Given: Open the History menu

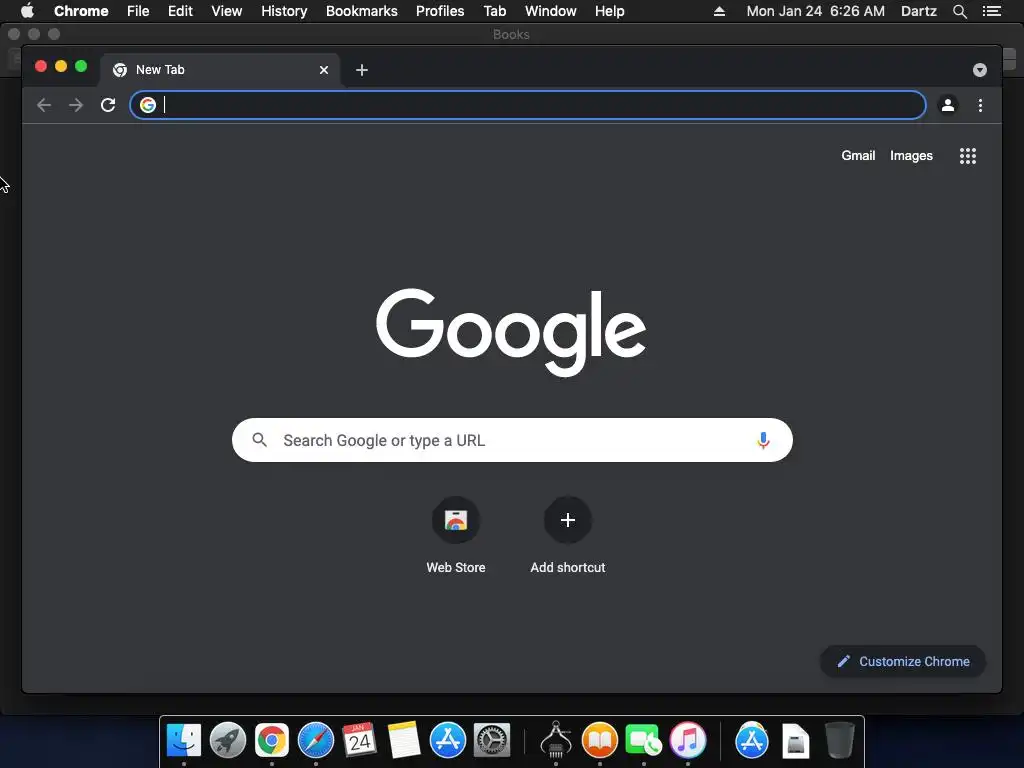Looking at the screenshot, I should click(284, 11).
